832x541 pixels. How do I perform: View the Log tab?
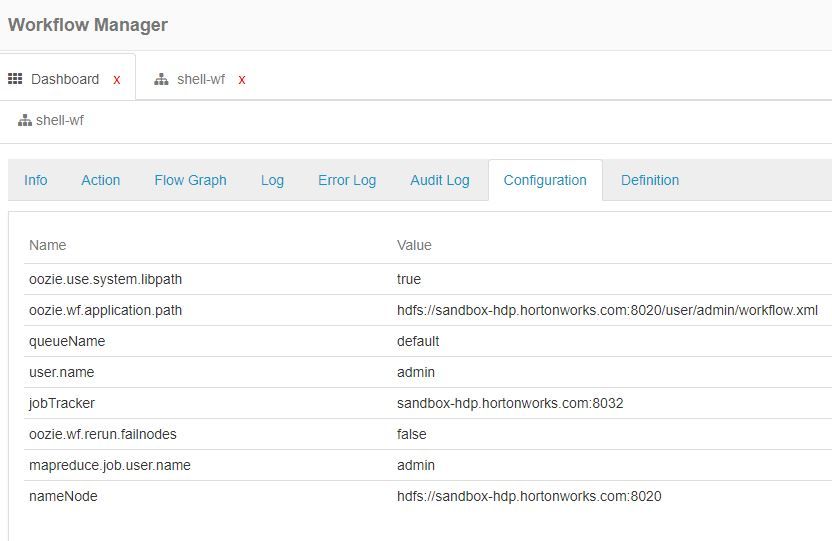tap(272, 180)
